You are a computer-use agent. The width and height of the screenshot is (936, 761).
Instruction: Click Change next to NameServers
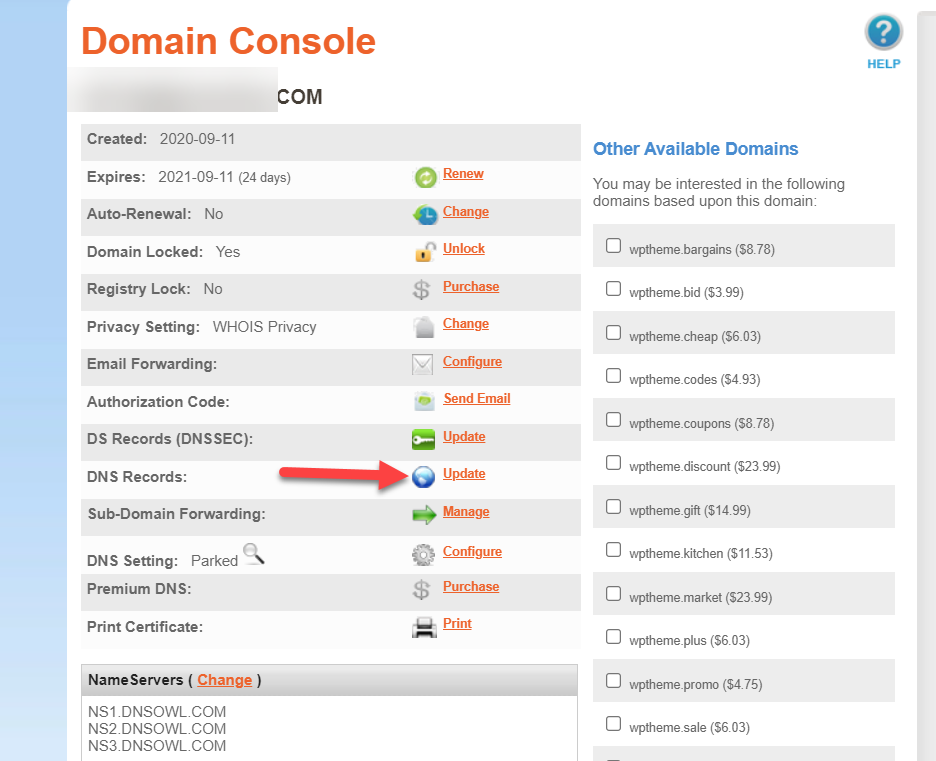(224, 680)
